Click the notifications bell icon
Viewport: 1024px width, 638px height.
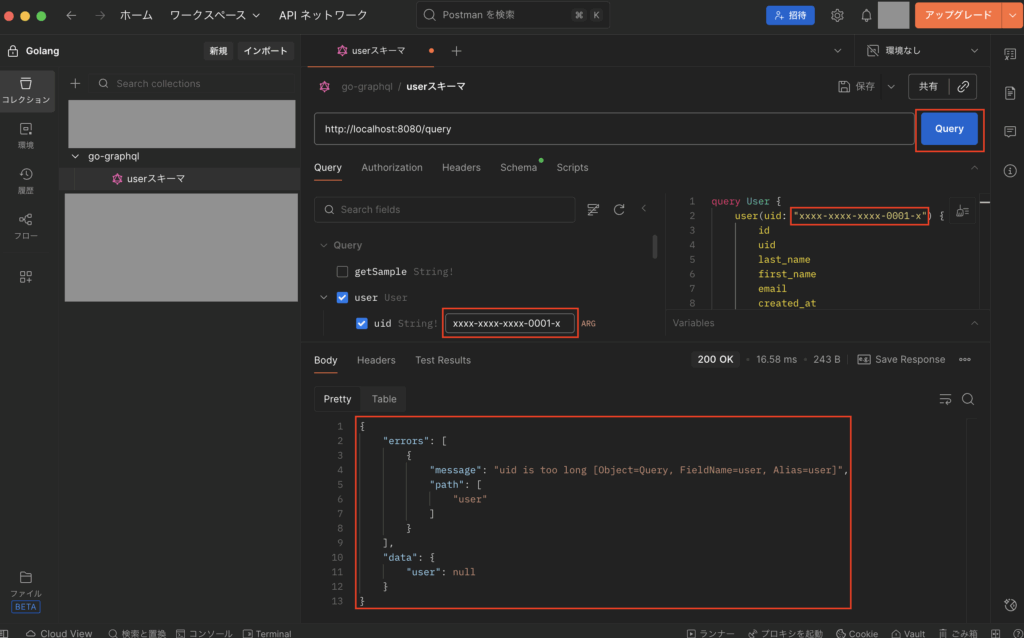tap(864, 15)
